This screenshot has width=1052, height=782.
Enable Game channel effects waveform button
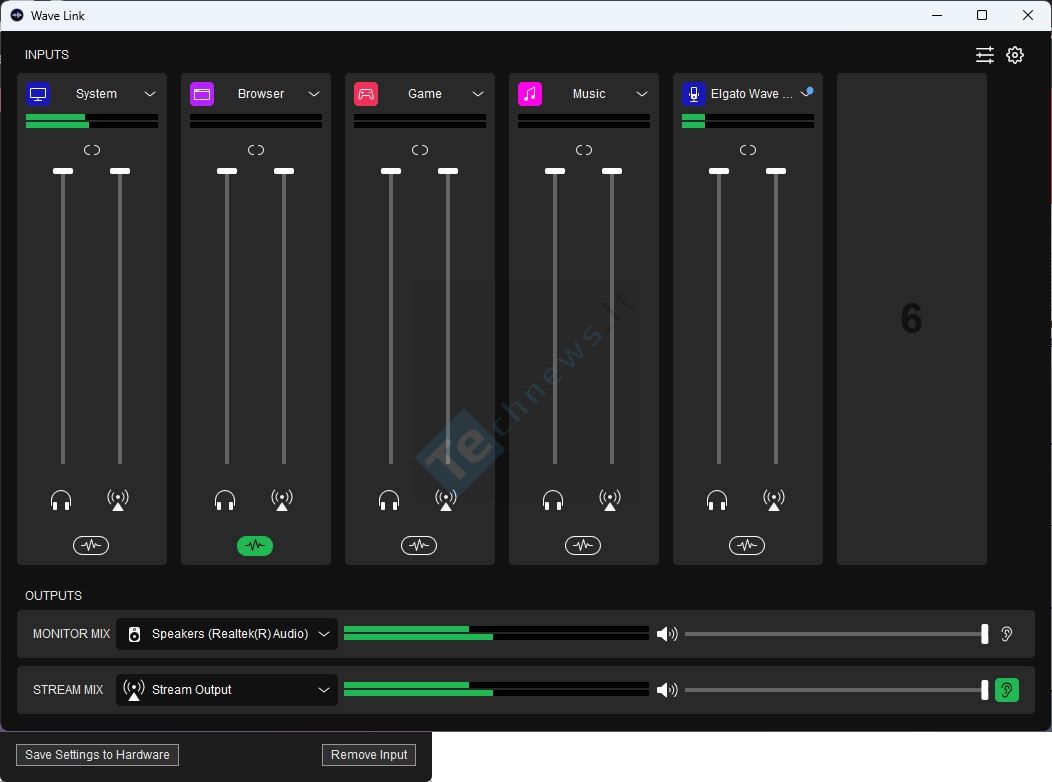click(419, 545)
